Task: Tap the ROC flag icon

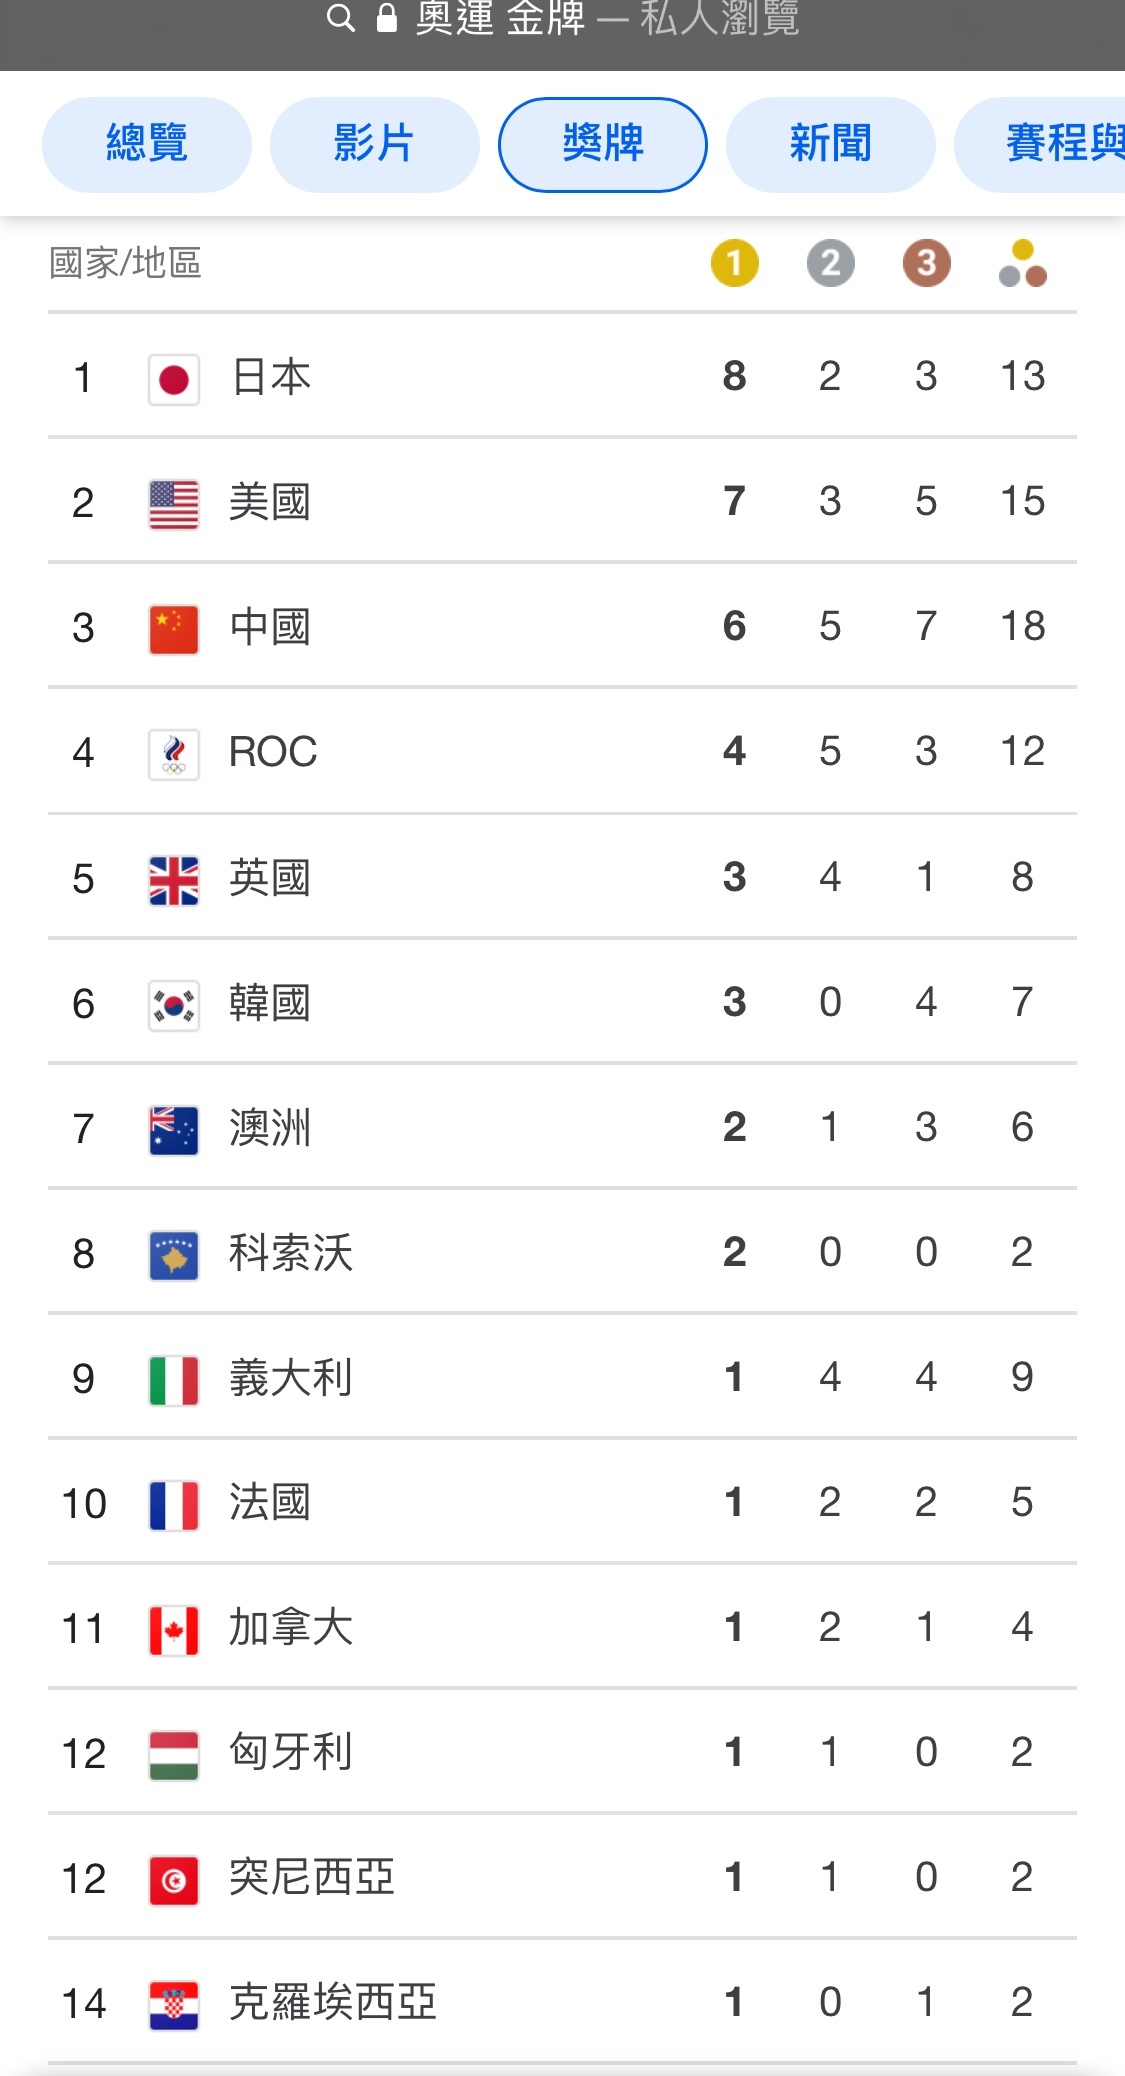Action: (174, 755)
